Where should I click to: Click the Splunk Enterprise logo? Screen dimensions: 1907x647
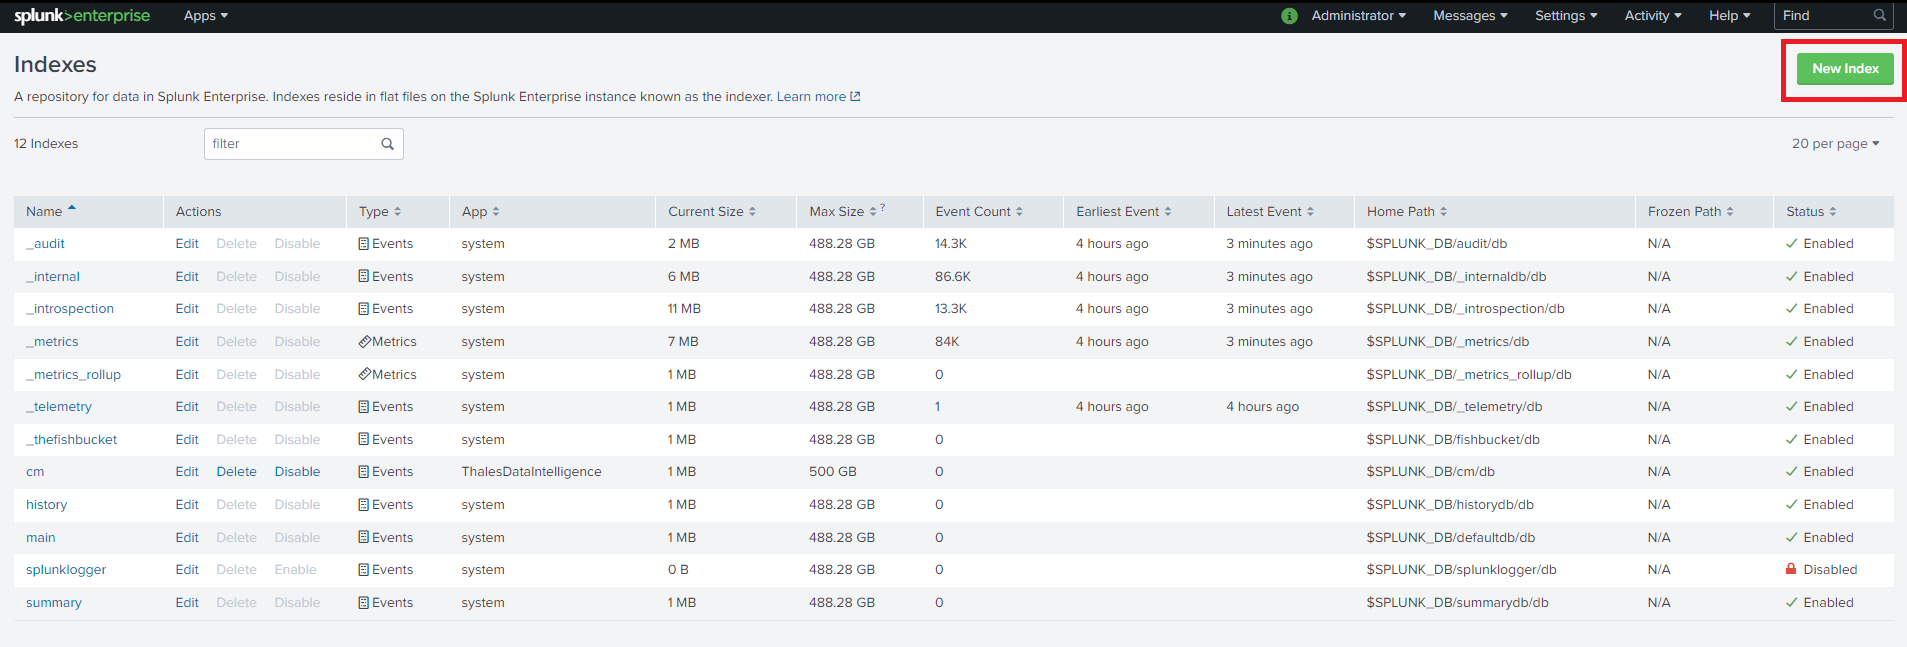pyautogui.click(x=82, y=16)
